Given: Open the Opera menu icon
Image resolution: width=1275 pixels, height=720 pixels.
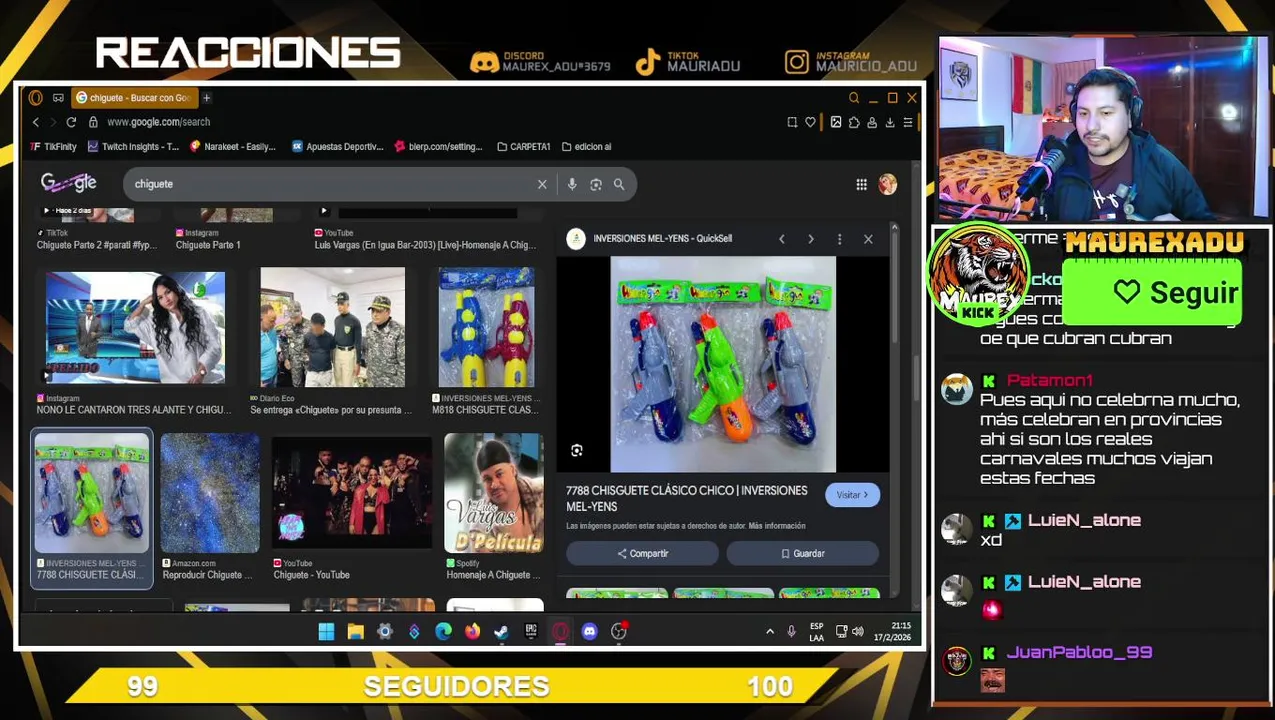Looking at the screenshot, I should point(36,98).
